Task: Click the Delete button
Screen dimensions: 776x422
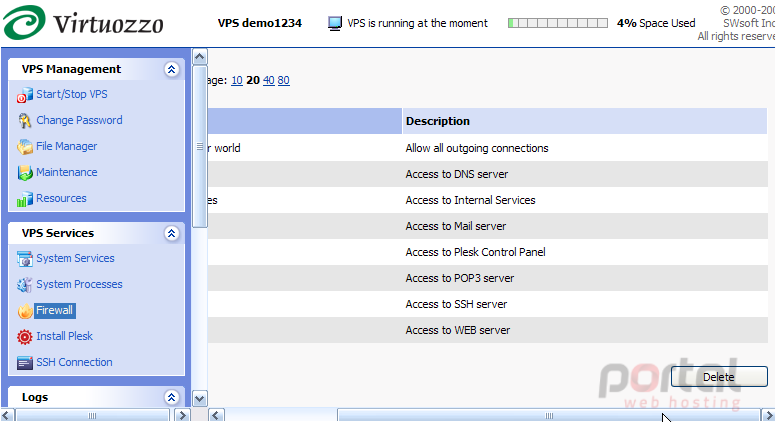Action: [x=719, y=377]
